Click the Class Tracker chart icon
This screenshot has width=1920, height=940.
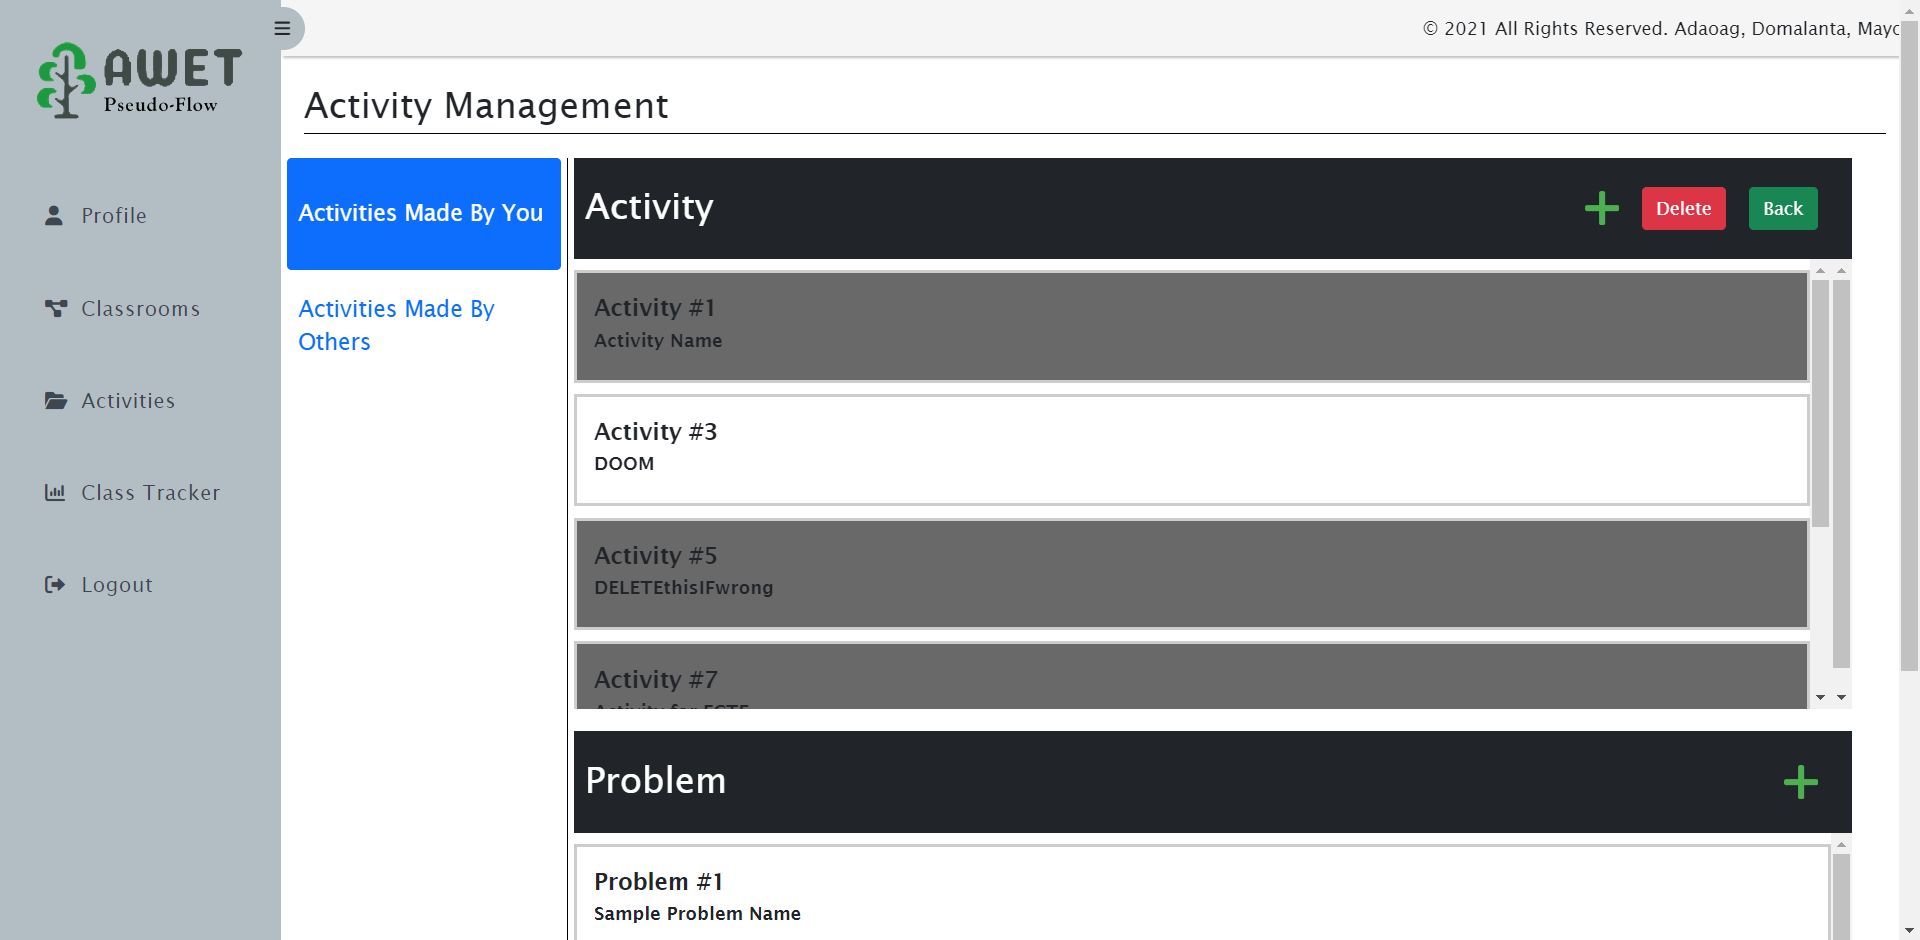[x=55, y=492]
